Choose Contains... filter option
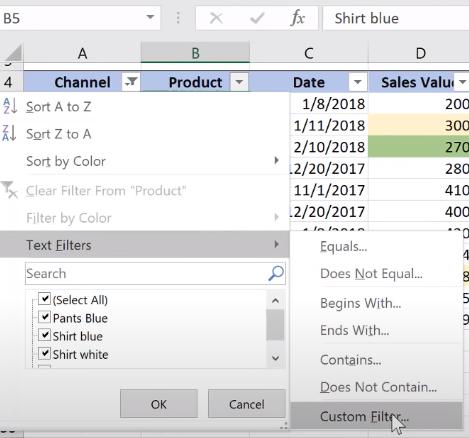 pos(377,360)
